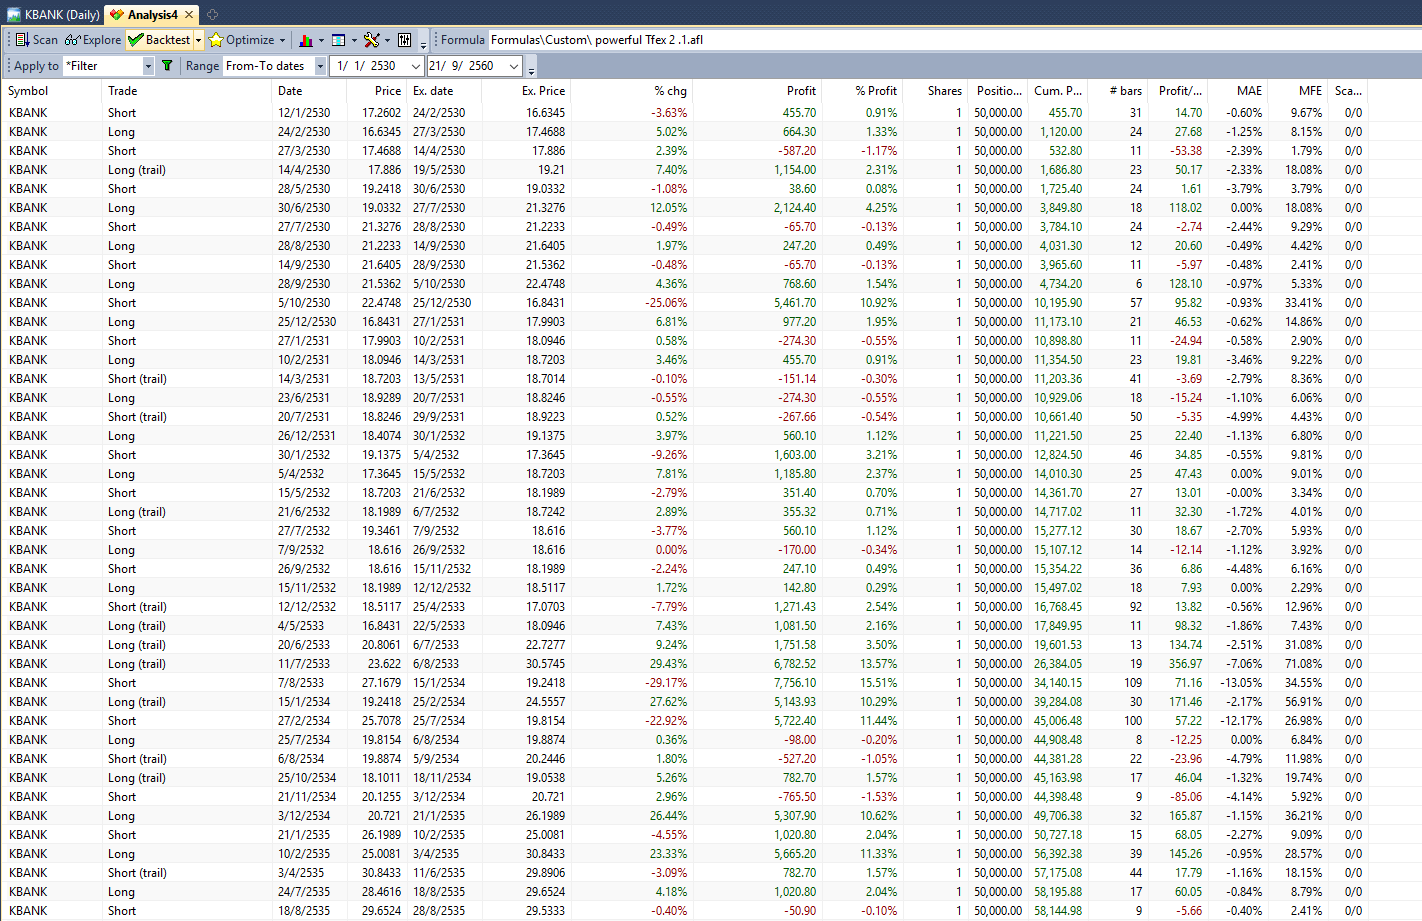Screen dimensions: 1422x921
Task: Open the Report bar chart icon
Action: 306,40
